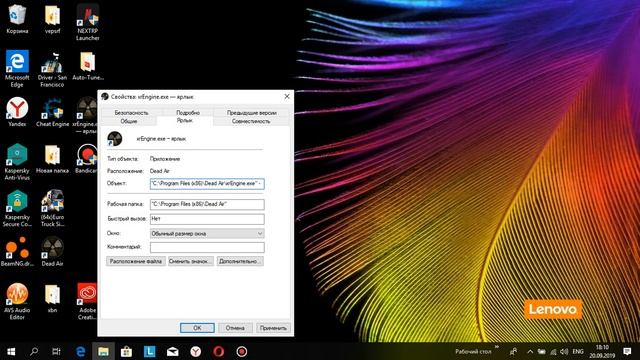Image resolution: width=640 pixels, height=360 pixels.
Task: Select the Yandex browser desktop icon
Action: [17, 112]
